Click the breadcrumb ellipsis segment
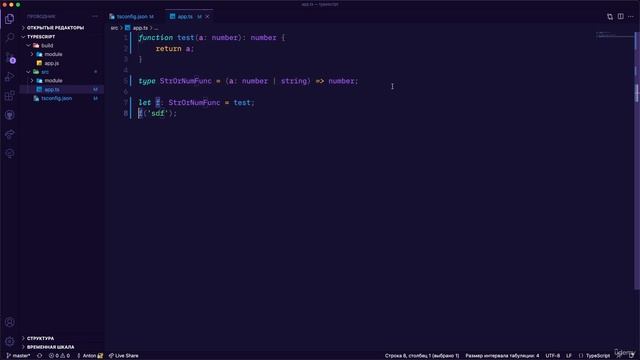This screenshot has height=360, width=640. 156,28
